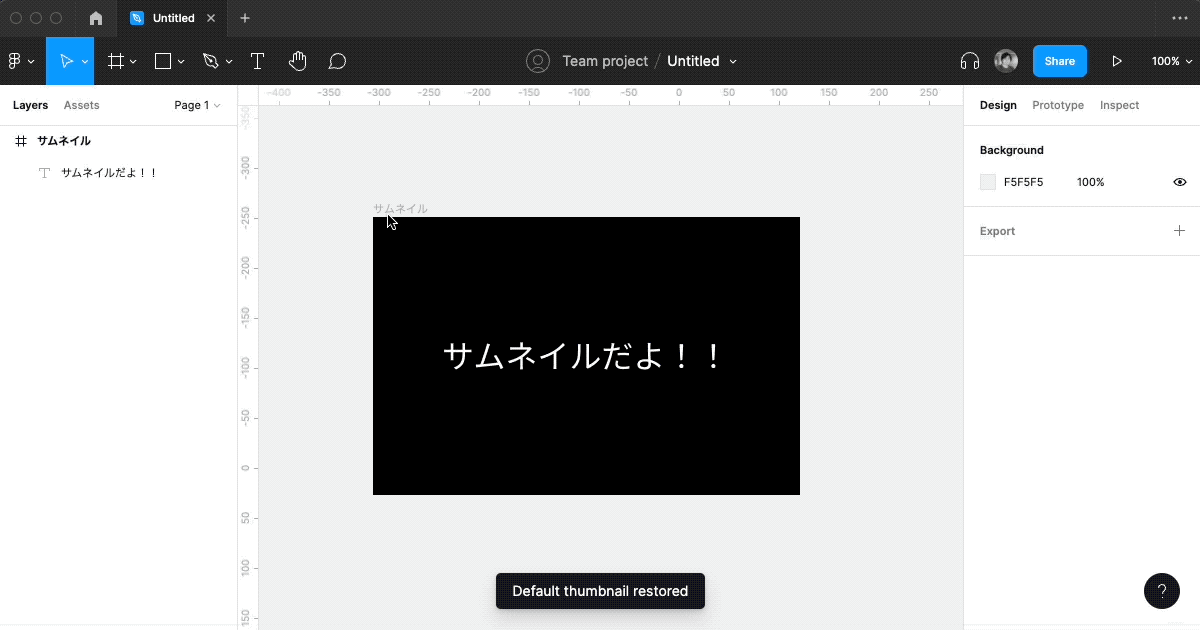Activate the Hand tool

pos(297,61)
